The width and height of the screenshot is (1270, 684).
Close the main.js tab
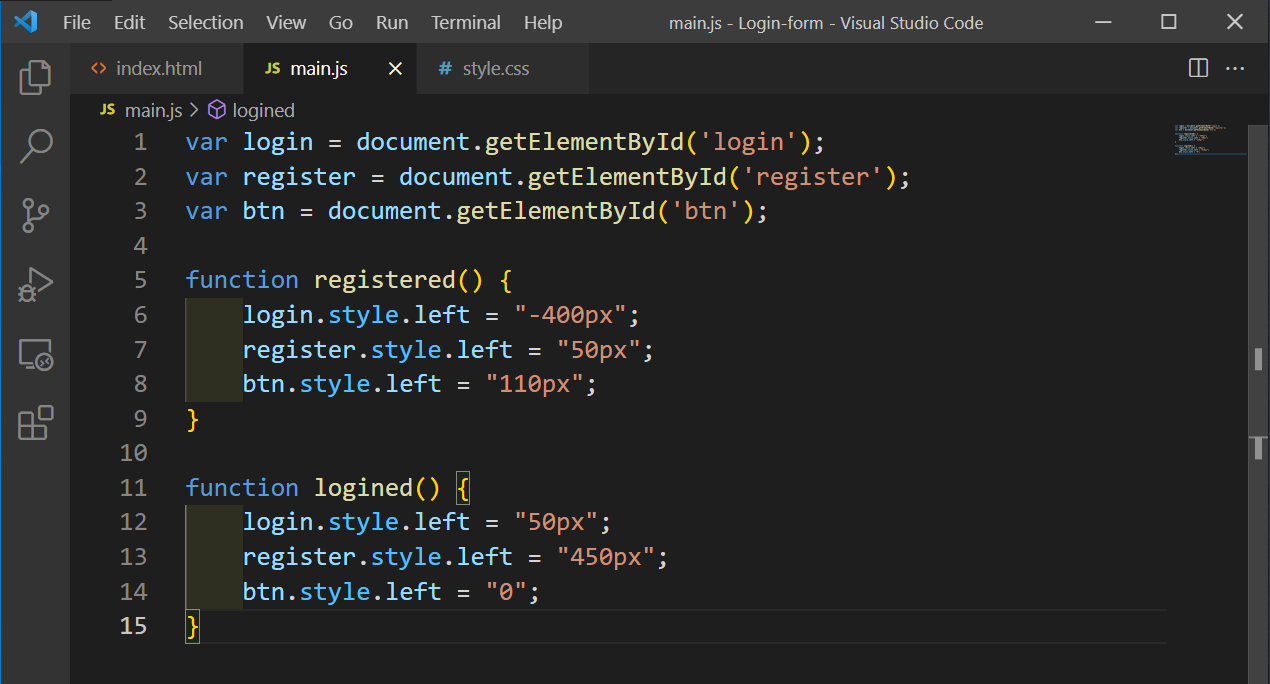395,69
